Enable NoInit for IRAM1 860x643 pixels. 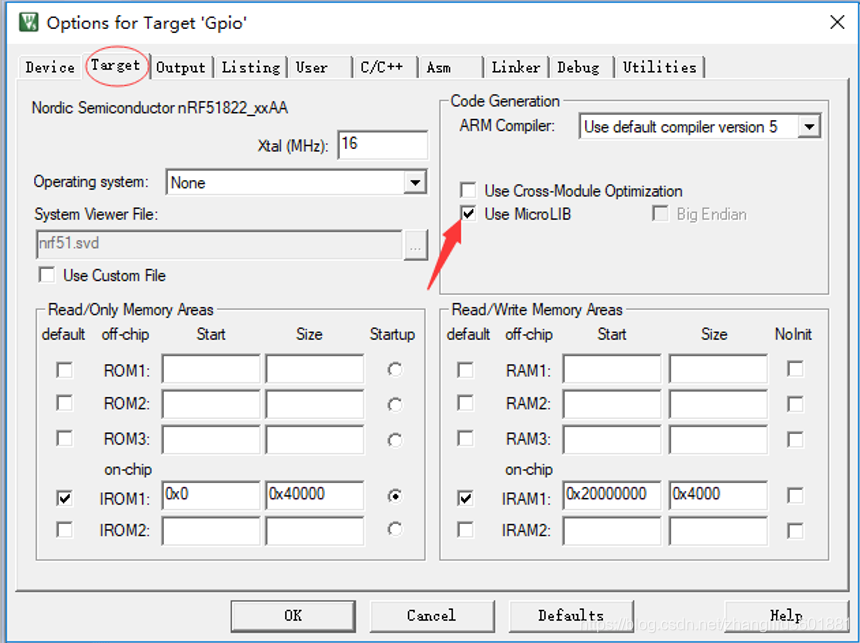[x=795, y=495]
